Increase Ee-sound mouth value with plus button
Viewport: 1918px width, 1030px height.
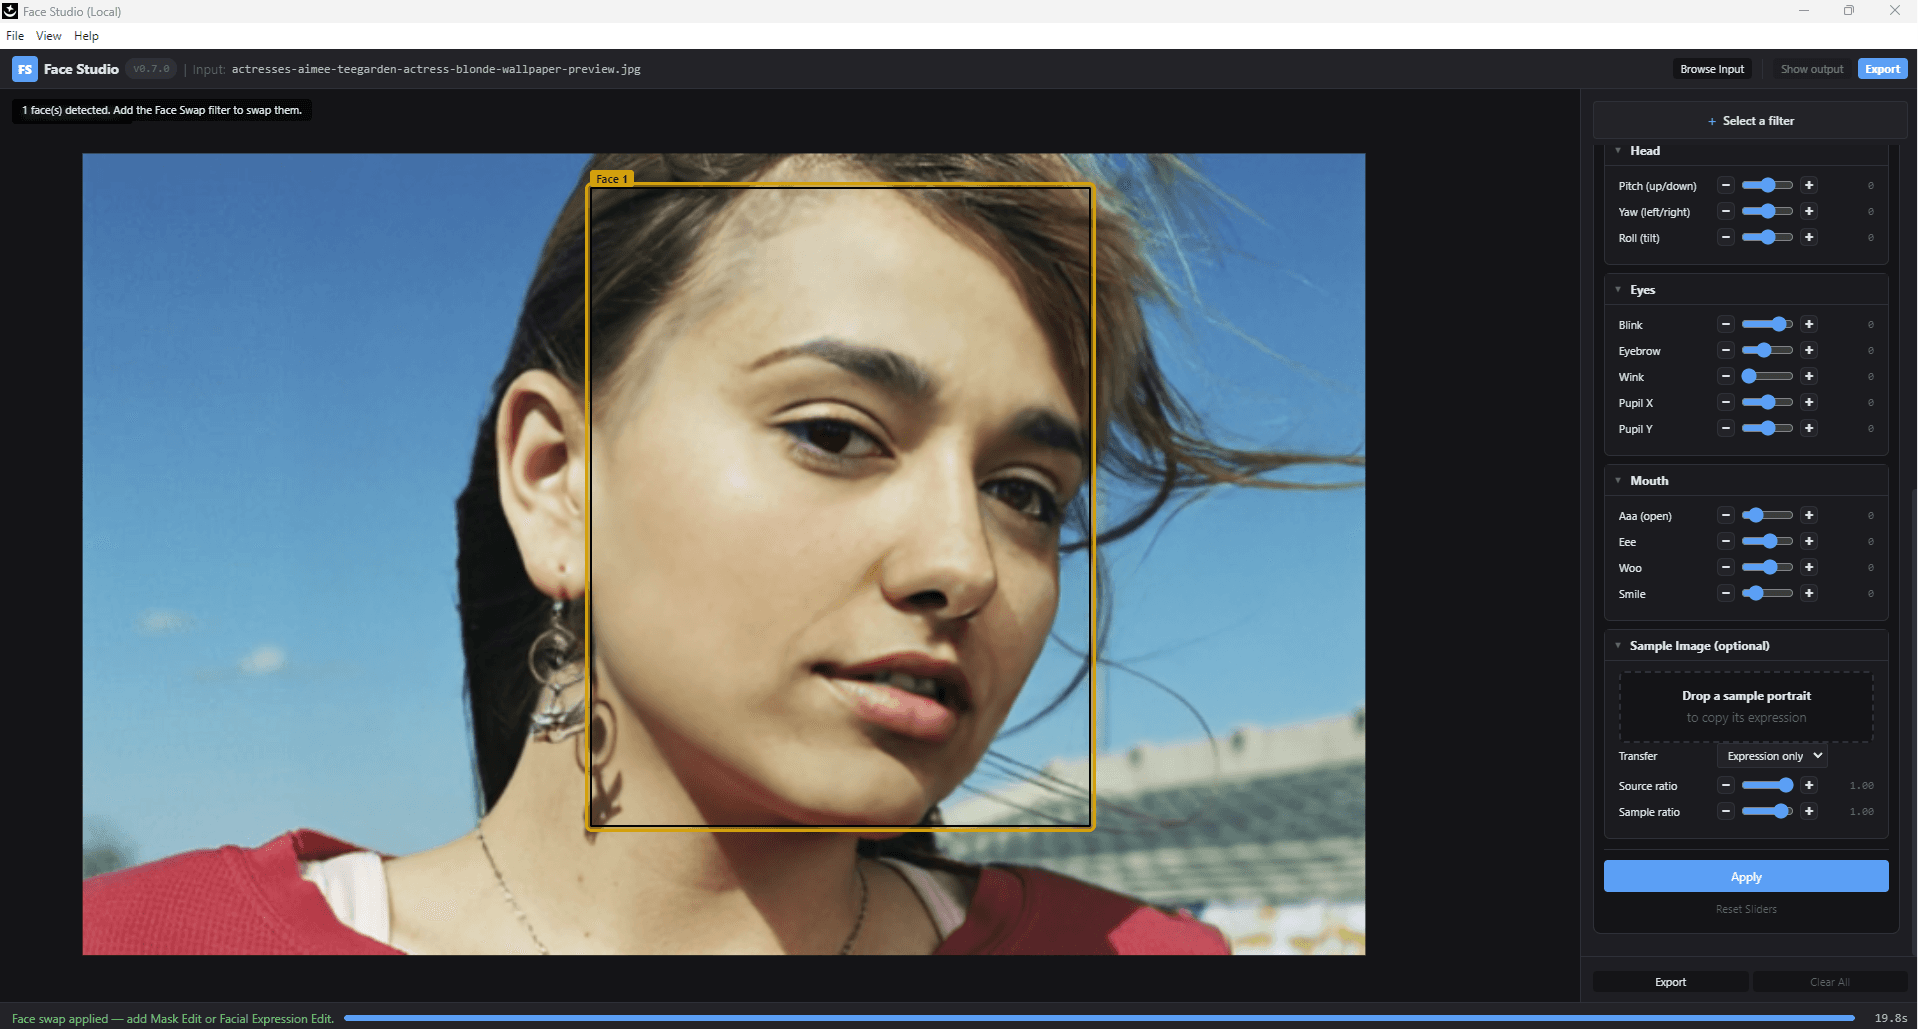[x=1809, y=542]
